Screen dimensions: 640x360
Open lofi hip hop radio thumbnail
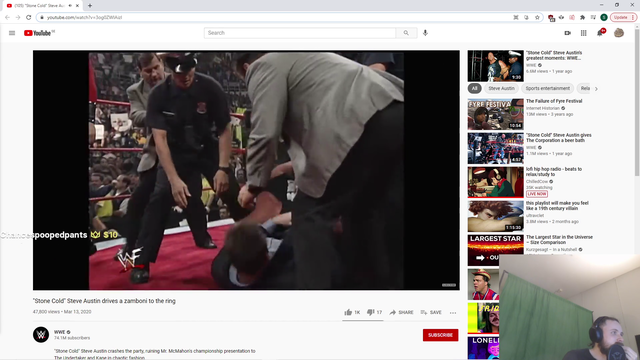coord(496,182)
